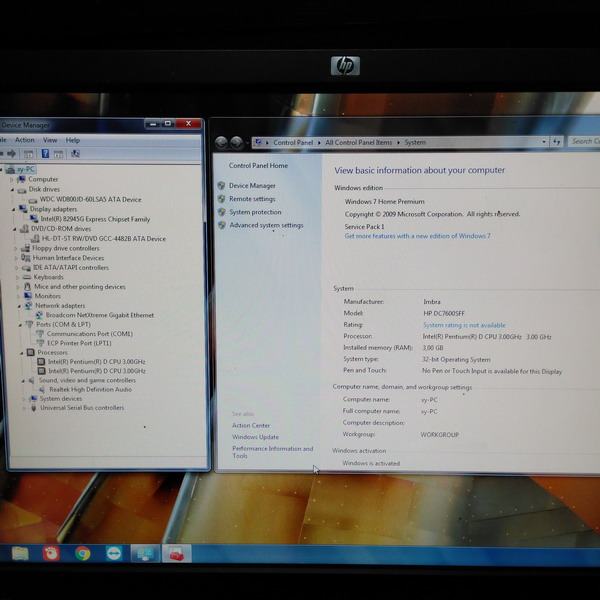The image size is (600, 600).
Task: Select HL-DT-ST RW/DVD GCC-4482B ATA Device
Action: click(x=104, y=238)
